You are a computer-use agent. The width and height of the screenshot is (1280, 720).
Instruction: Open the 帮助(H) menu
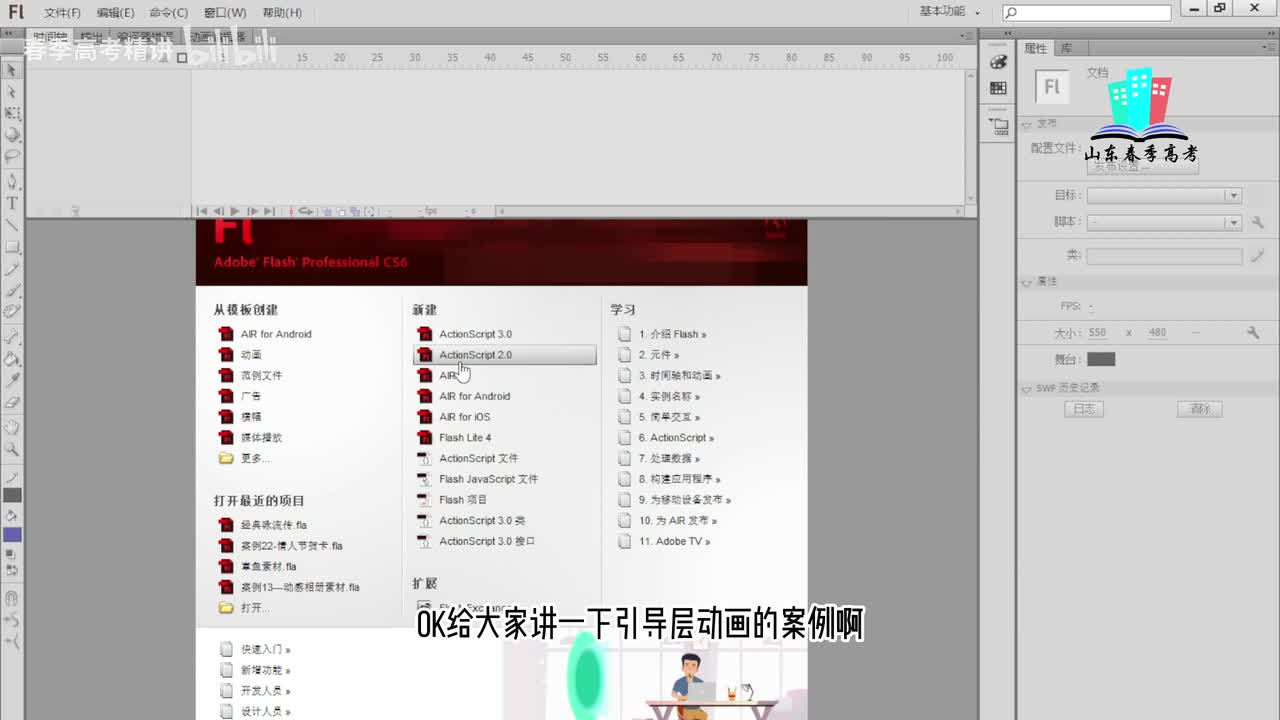pos(282,13)
